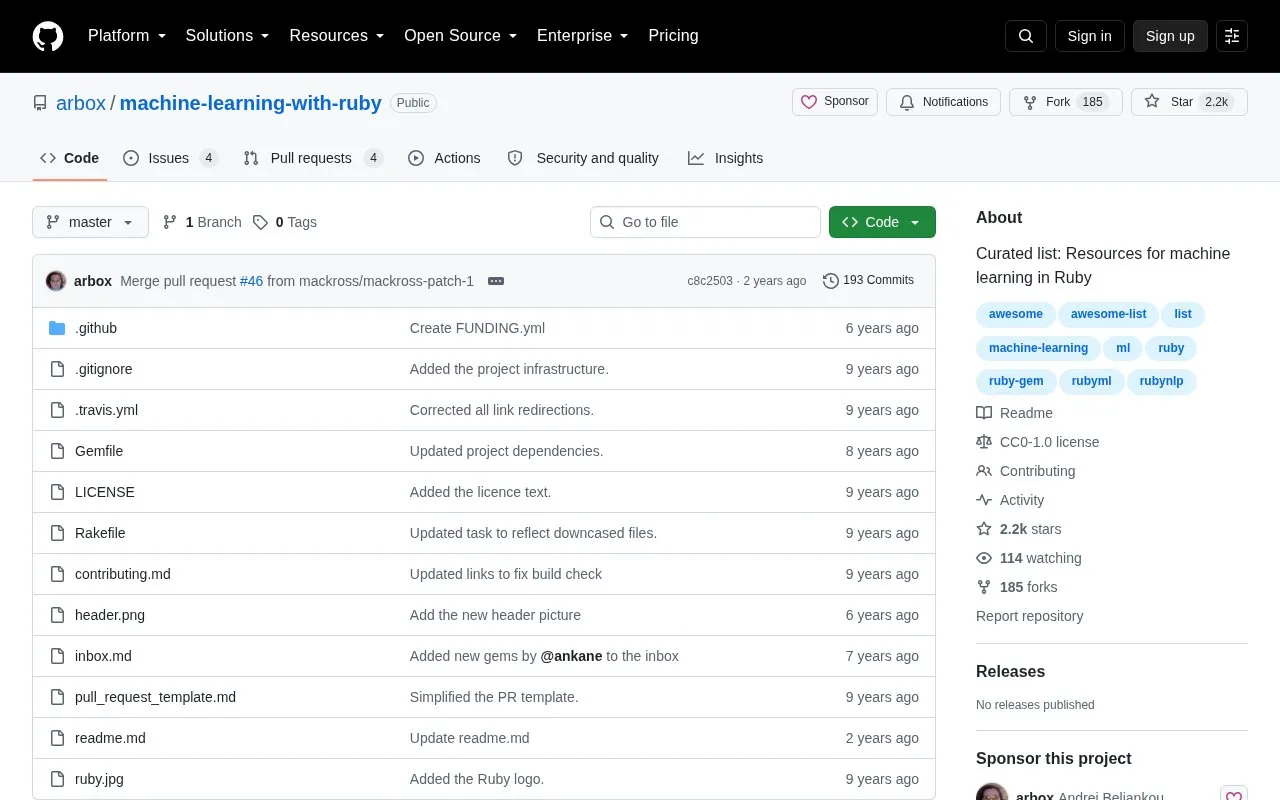This screenshot has width=1280, height=800.
Task: Click the arbox avatar in commit bar
Action: pyautogui.click(x=56, y=281)
